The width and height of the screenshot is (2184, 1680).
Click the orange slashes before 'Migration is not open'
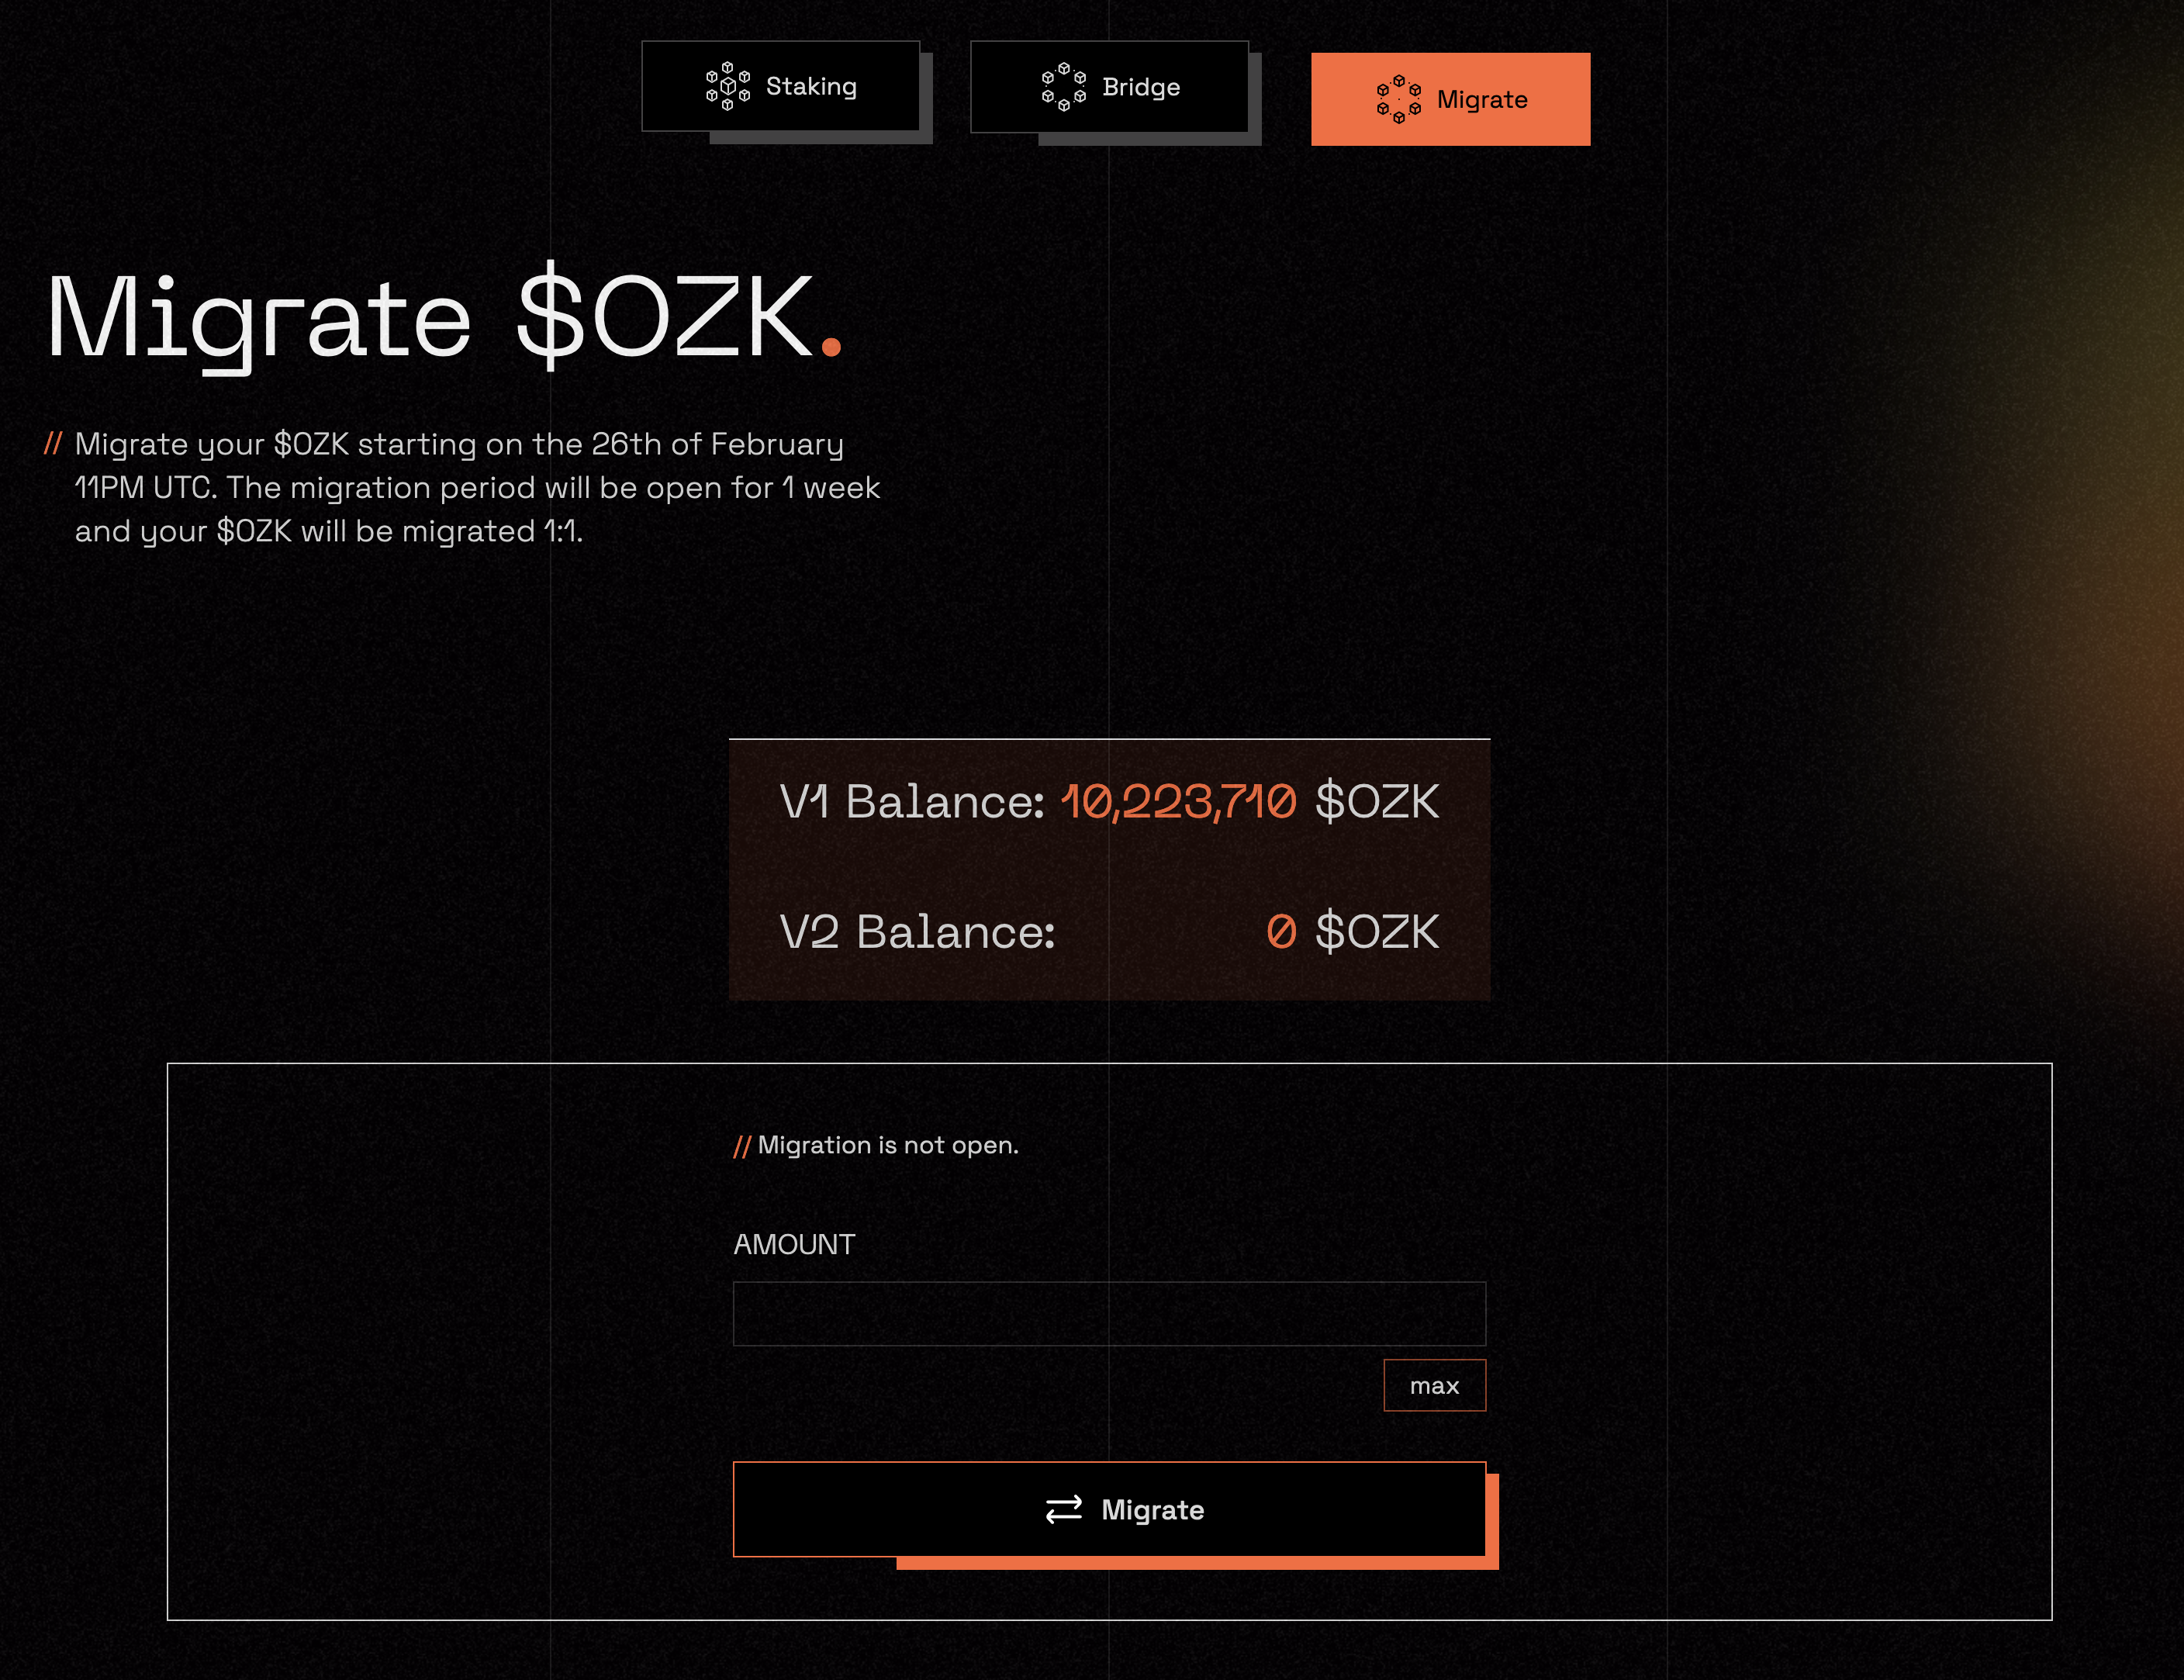(741, 1146)
